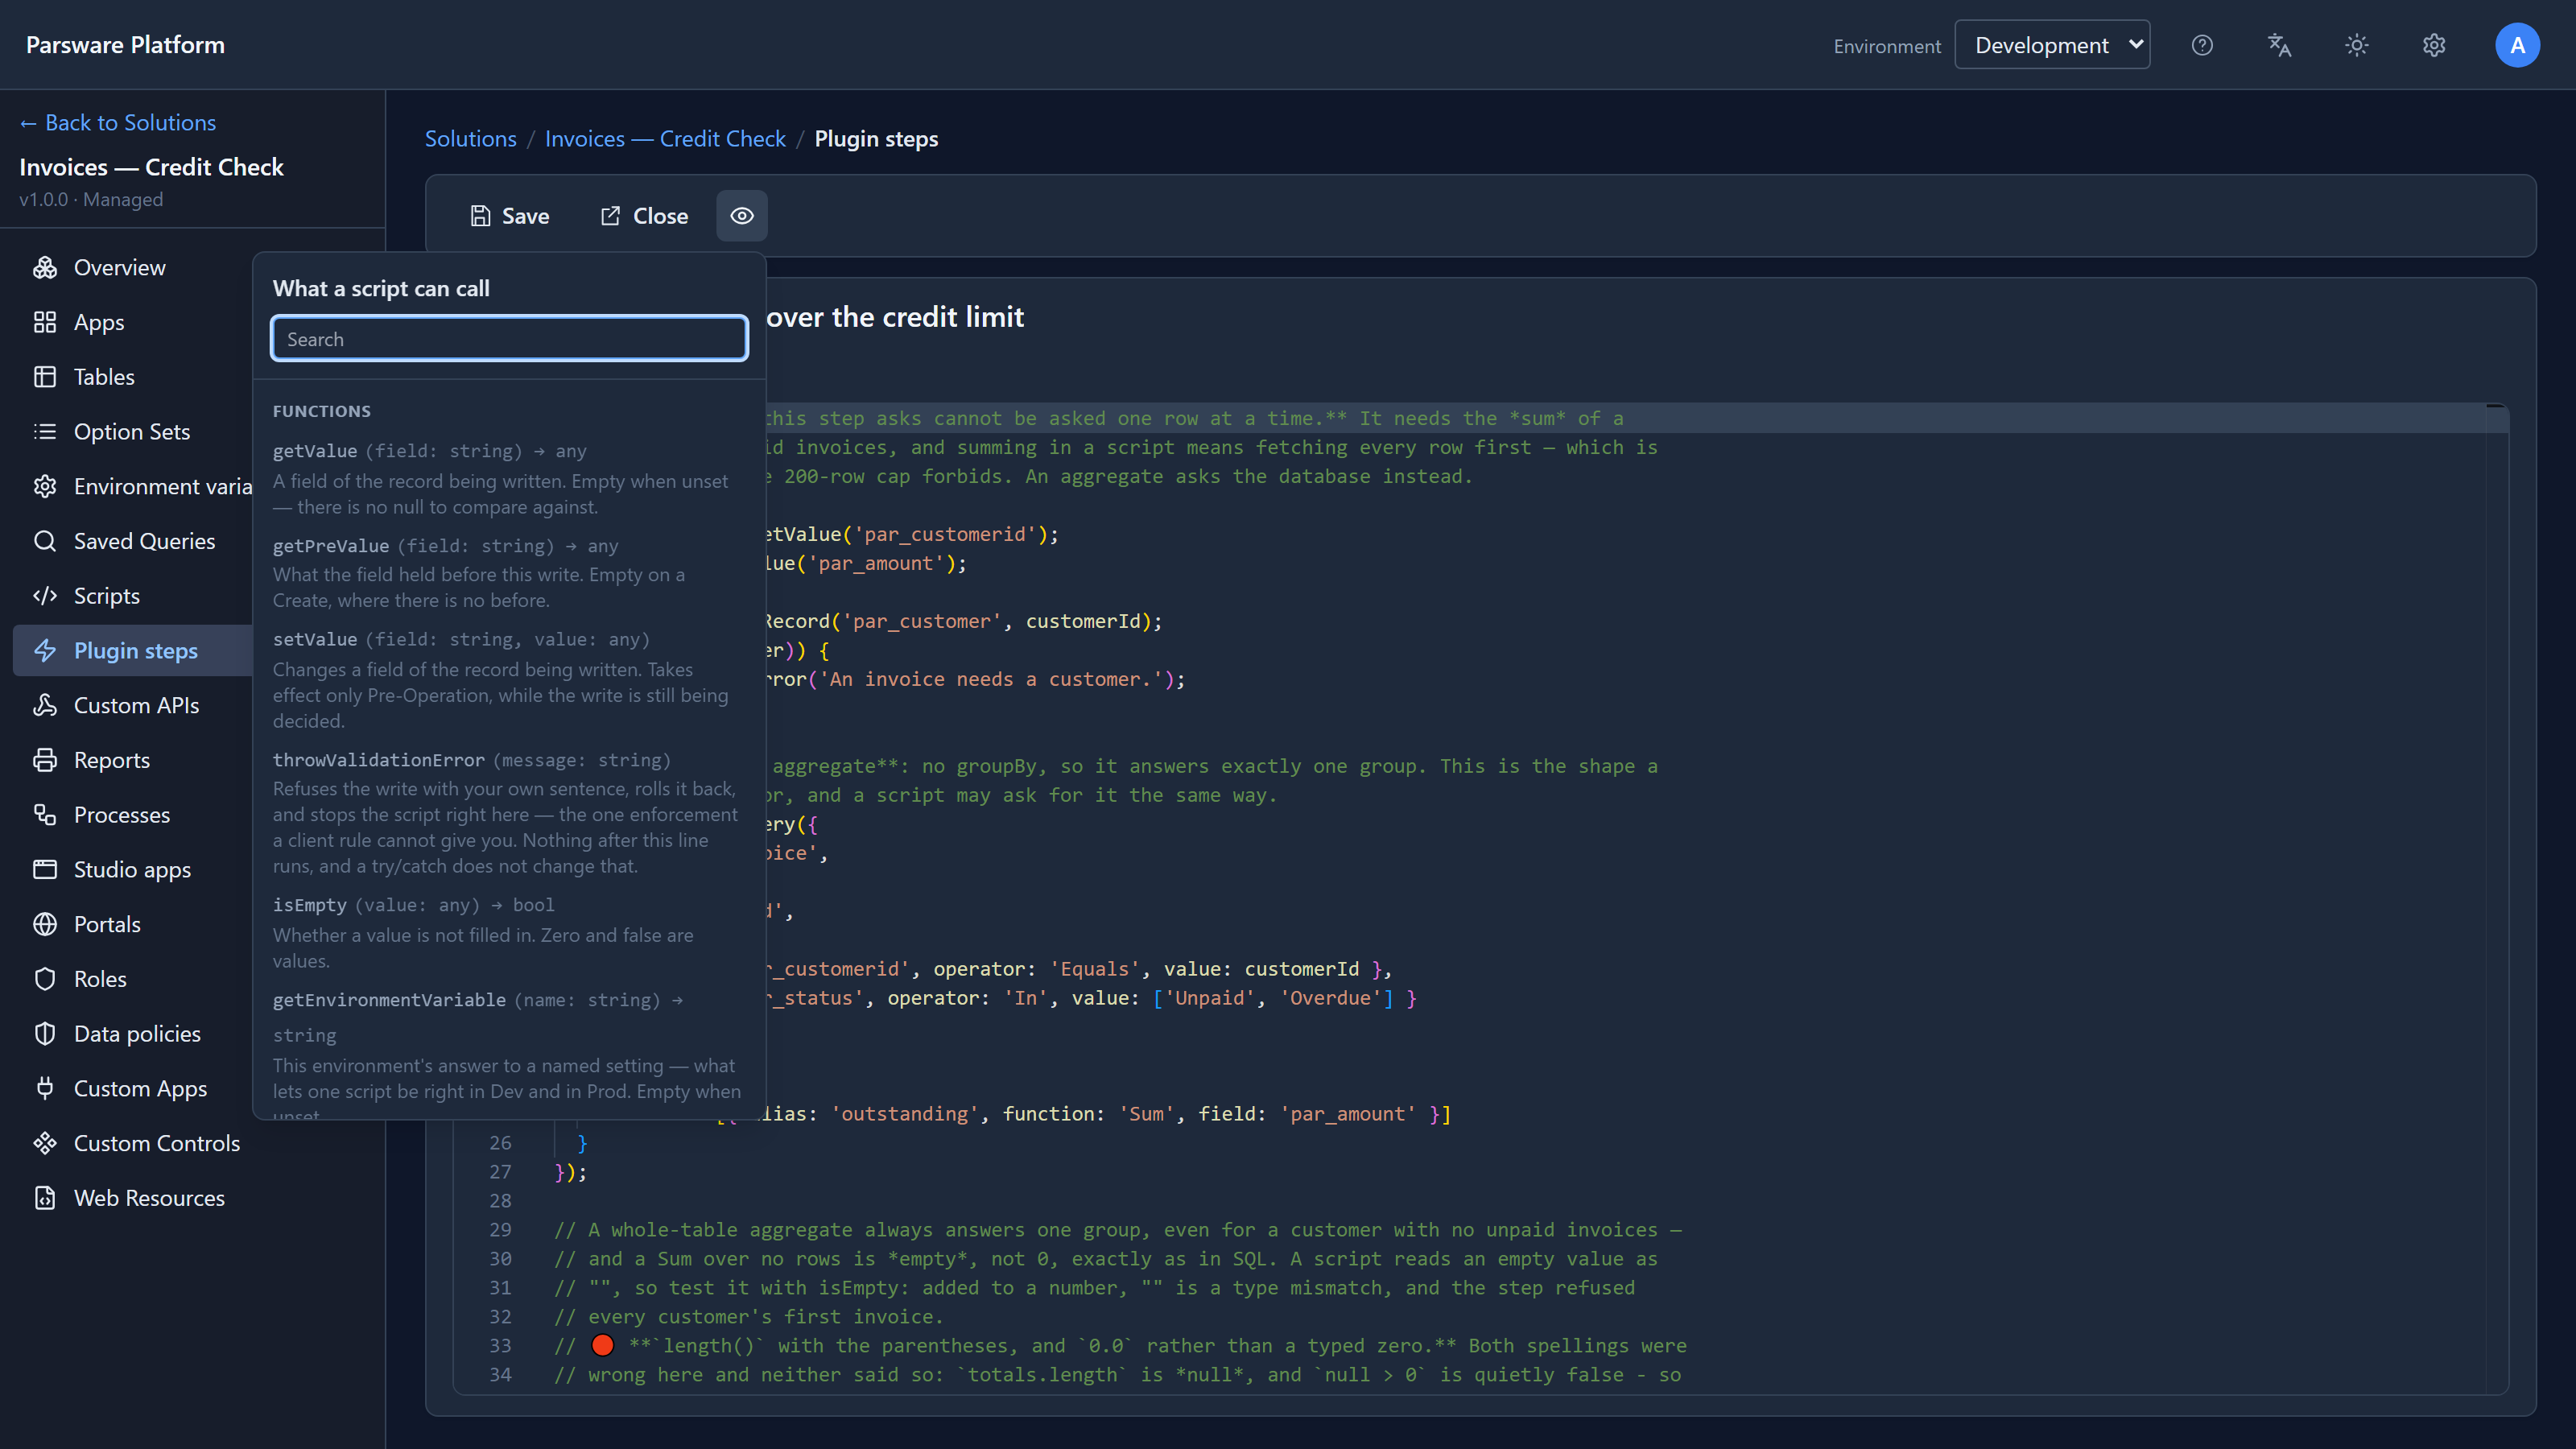This screenshot has height=1449, width=2576.
Task: Toggle the light/dark theme sun icon
Action: click(x=2357, y=45)
